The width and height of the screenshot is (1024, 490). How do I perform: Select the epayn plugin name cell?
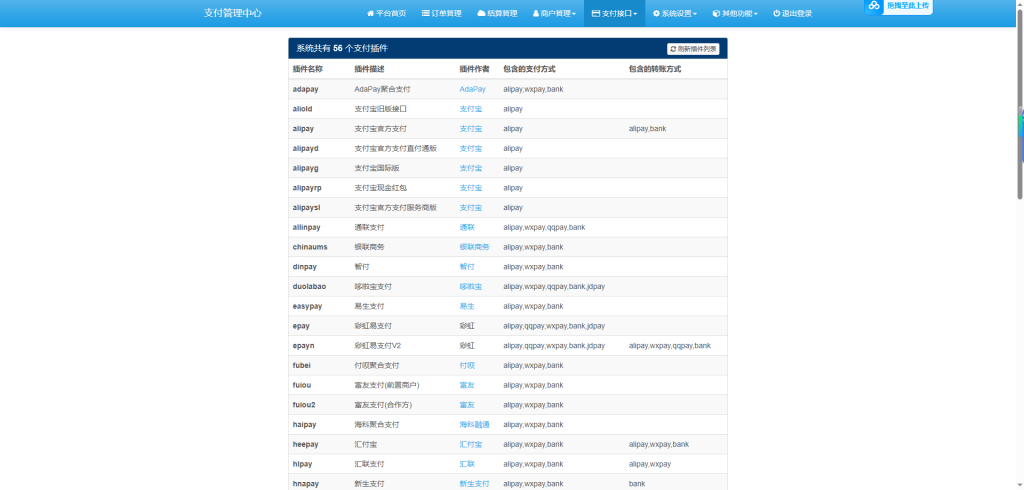(x=304, y=346)
